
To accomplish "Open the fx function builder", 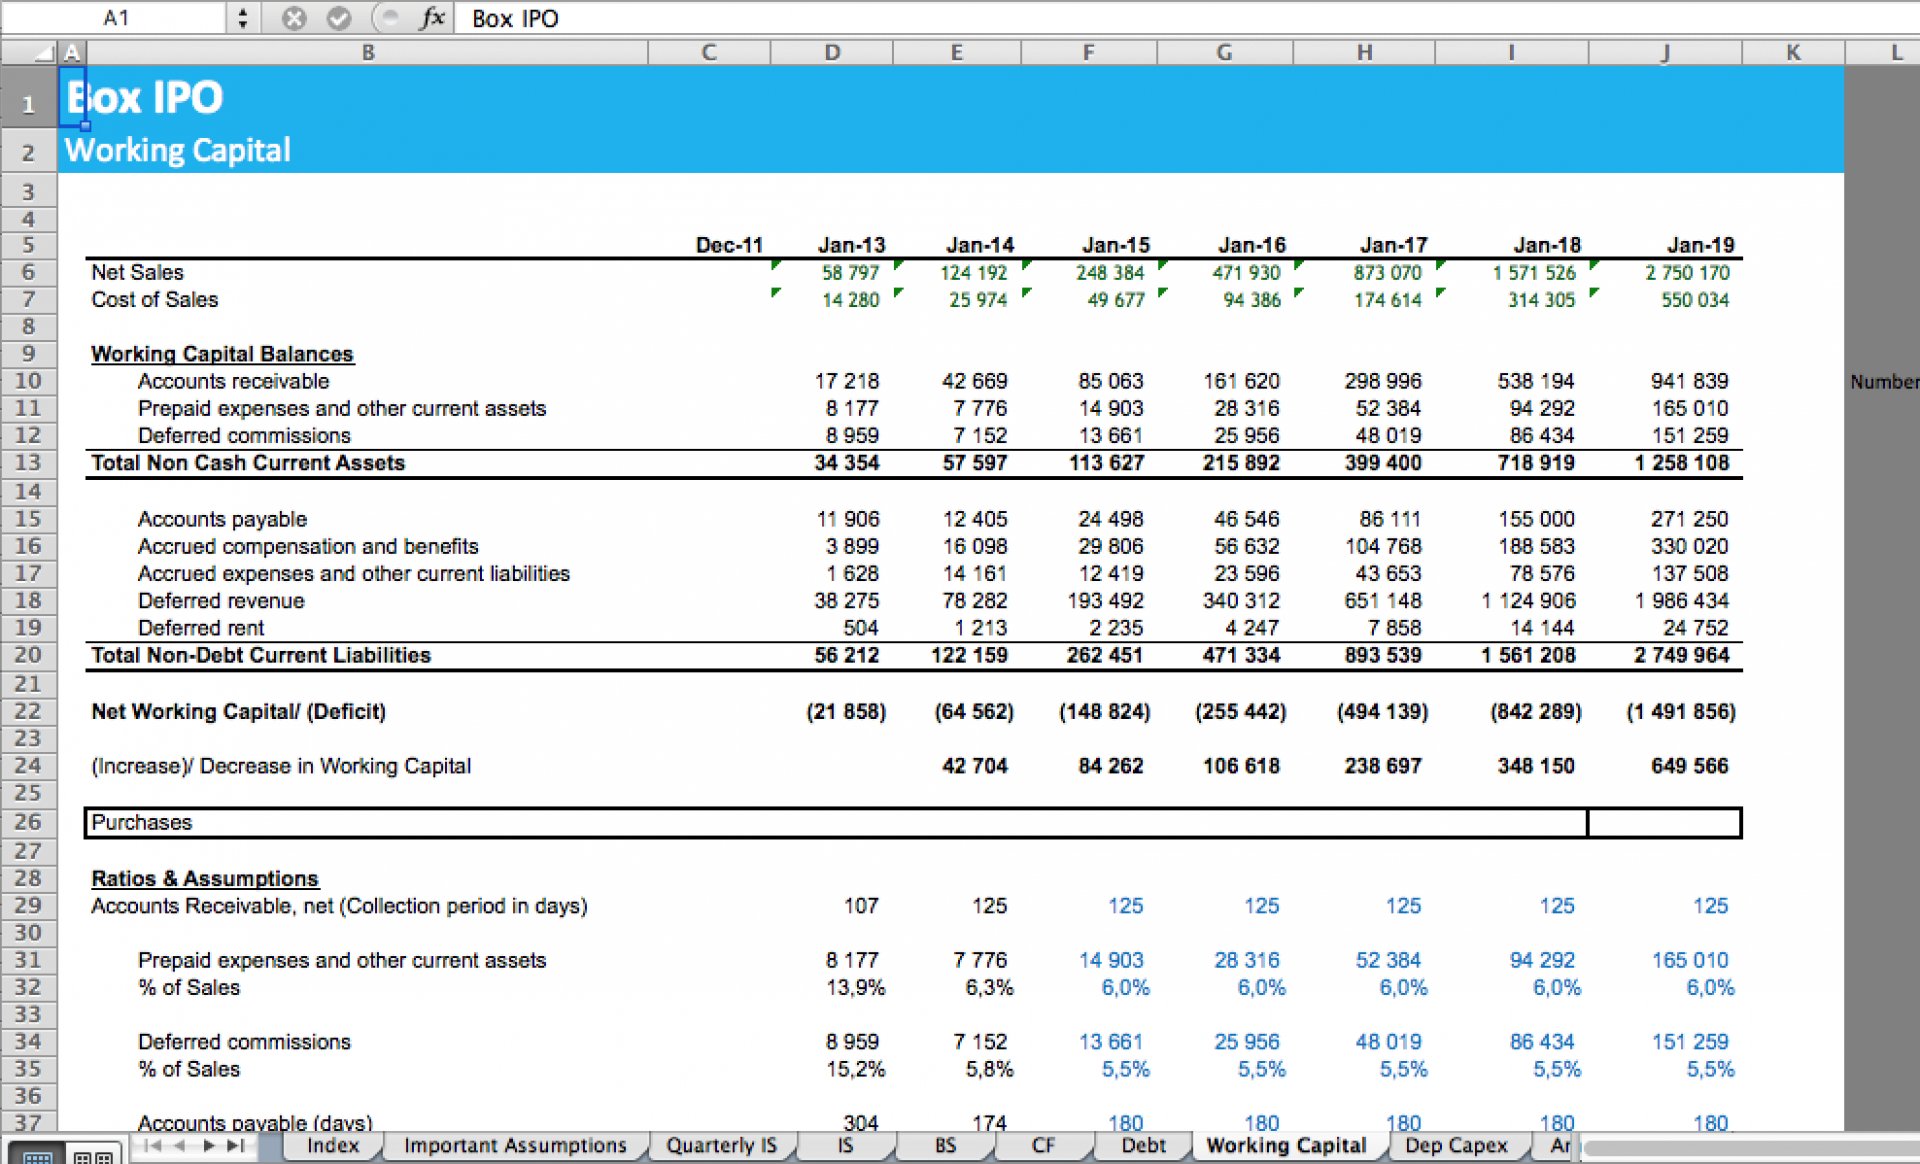I will click(432, 18).
